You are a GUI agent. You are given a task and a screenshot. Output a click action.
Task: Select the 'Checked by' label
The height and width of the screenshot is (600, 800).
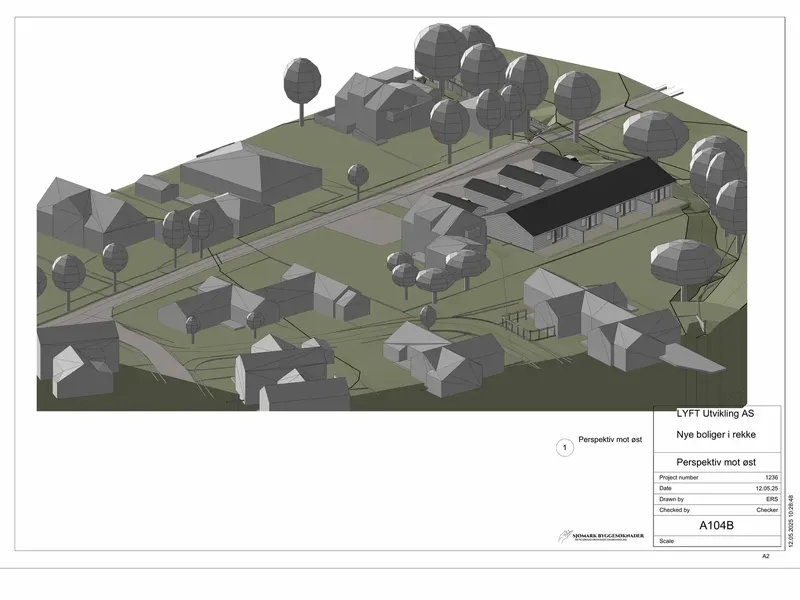pos(674,510)
